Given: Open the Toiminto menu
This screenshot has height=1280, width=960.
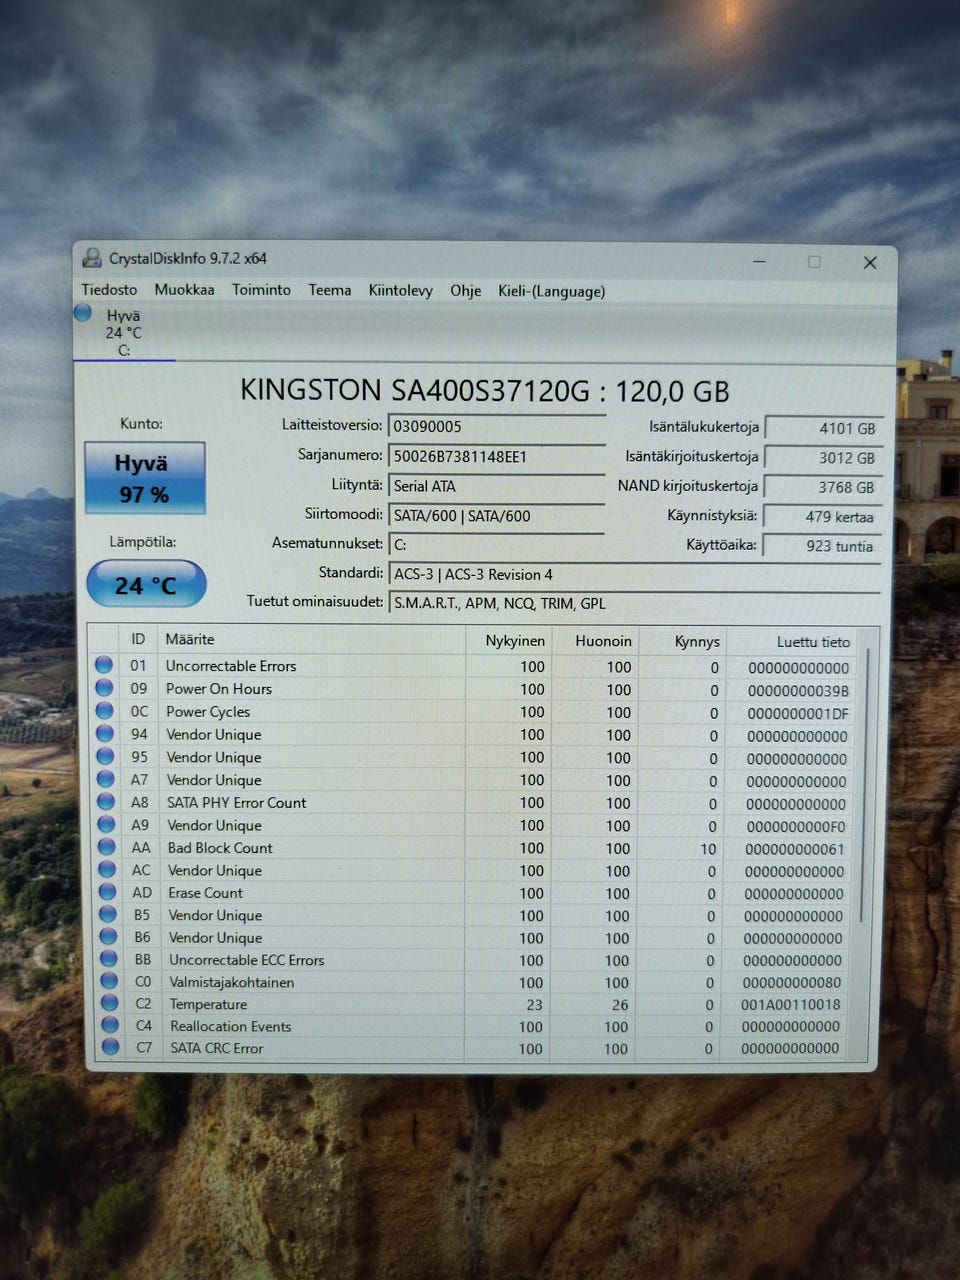Looking at the screenshot, I should [261, 290].
